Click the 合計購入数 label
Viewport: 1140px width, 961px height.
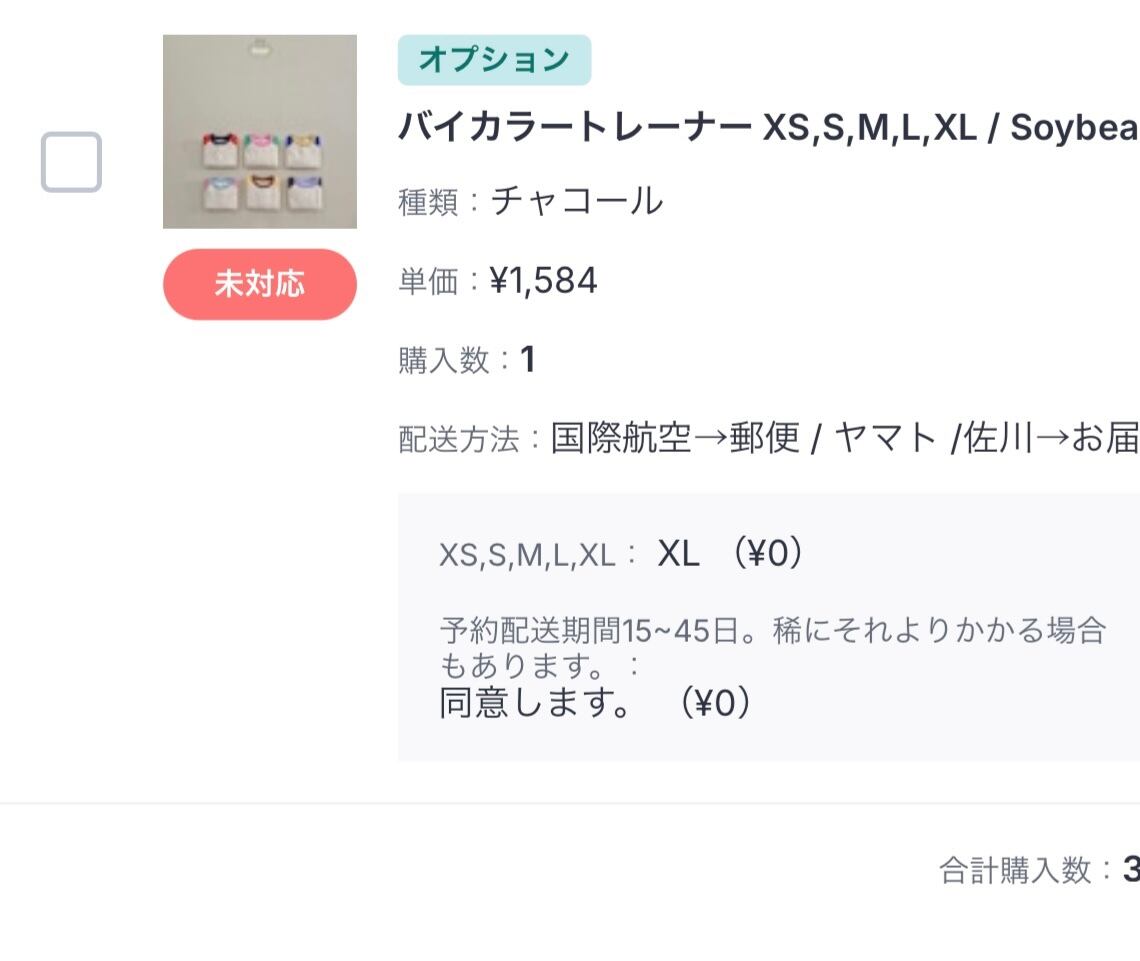pyautogui.click(x=1015, y=871)
